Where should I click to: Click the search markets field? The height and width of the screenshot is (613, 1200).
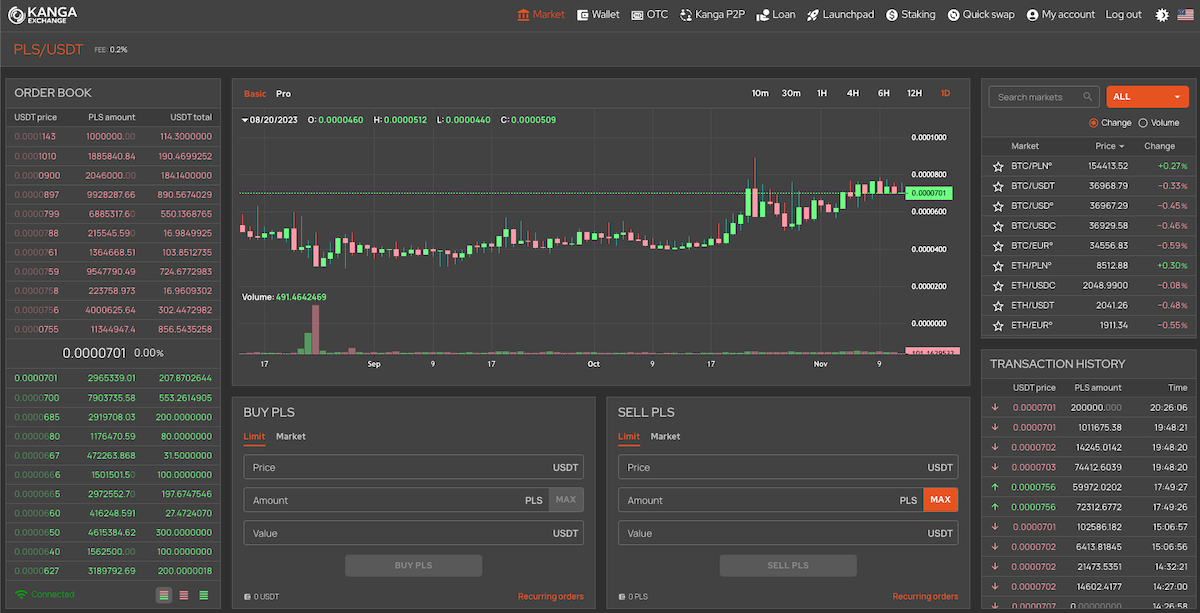point(1044,97)
